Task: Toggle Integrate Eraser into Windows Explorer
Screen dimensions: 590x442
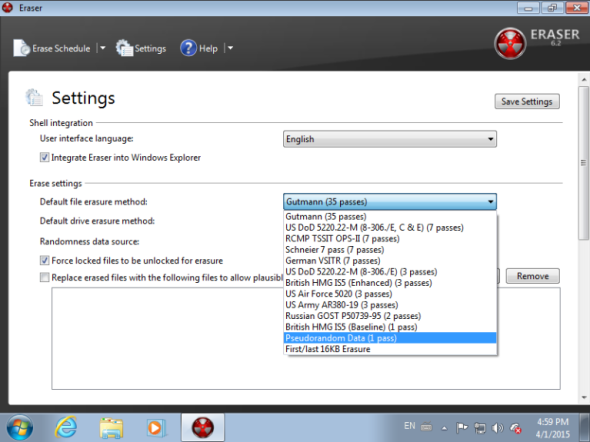Action: click(x=44, y=157)
